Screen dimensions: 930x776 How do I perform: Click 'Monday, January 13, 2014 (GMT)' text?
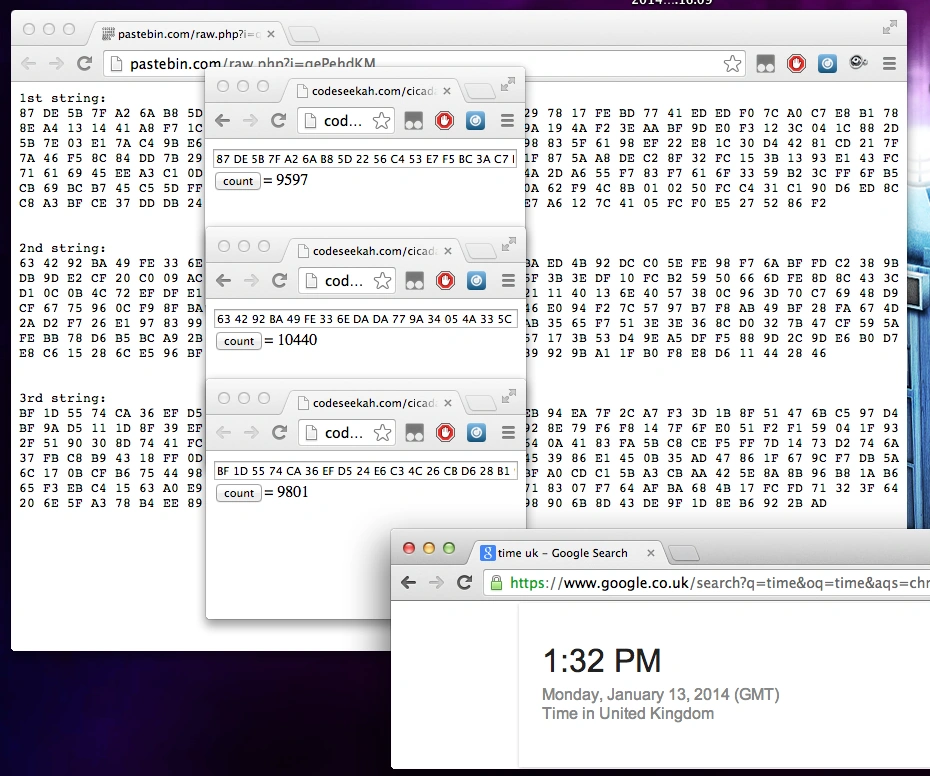point(661,694)
